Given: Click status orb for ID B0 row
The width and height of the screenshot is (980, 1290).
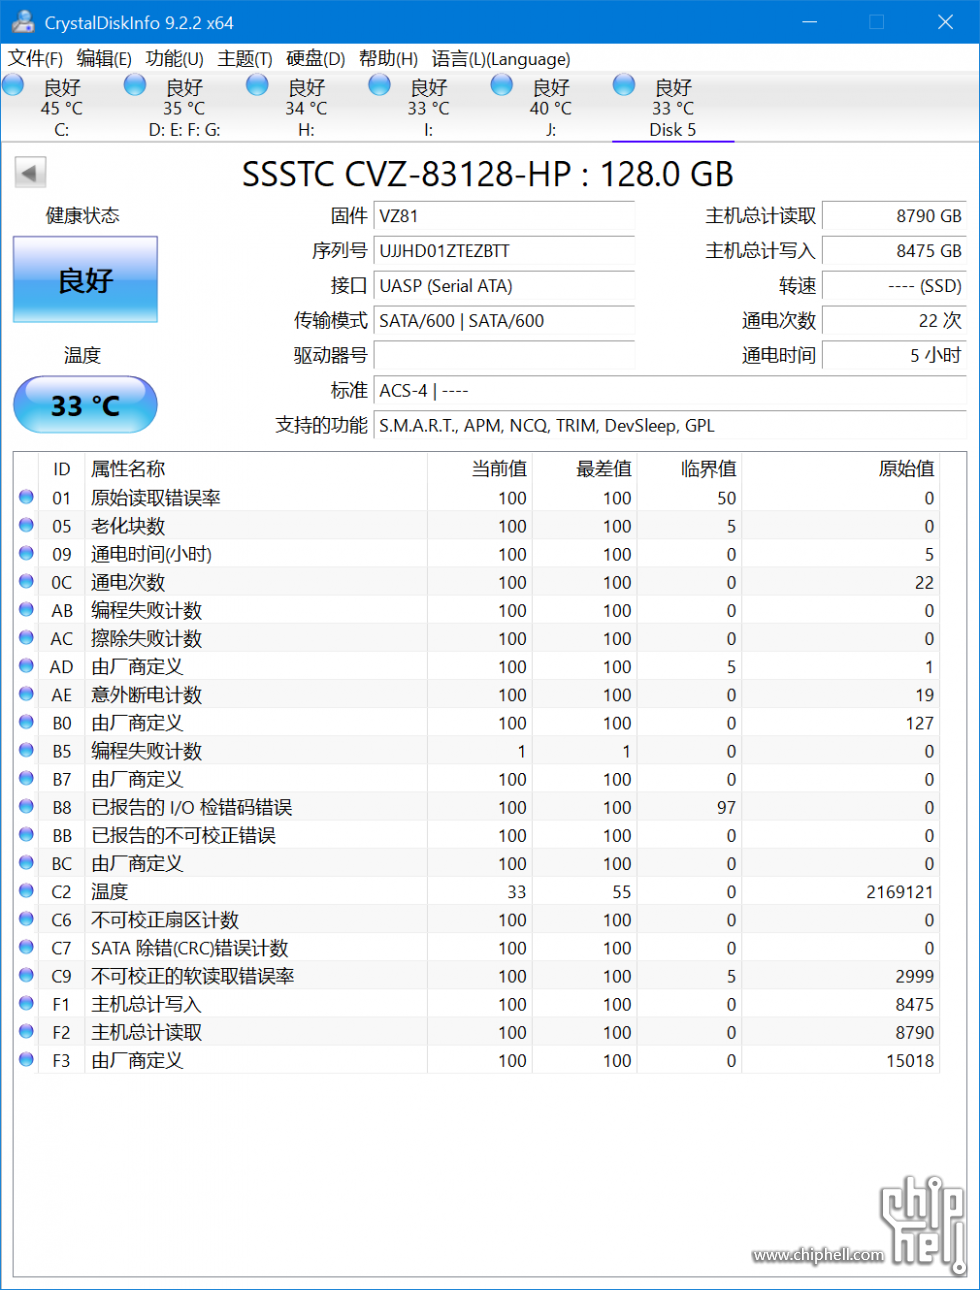Looking at the screenshot, I should click(26, 721).
